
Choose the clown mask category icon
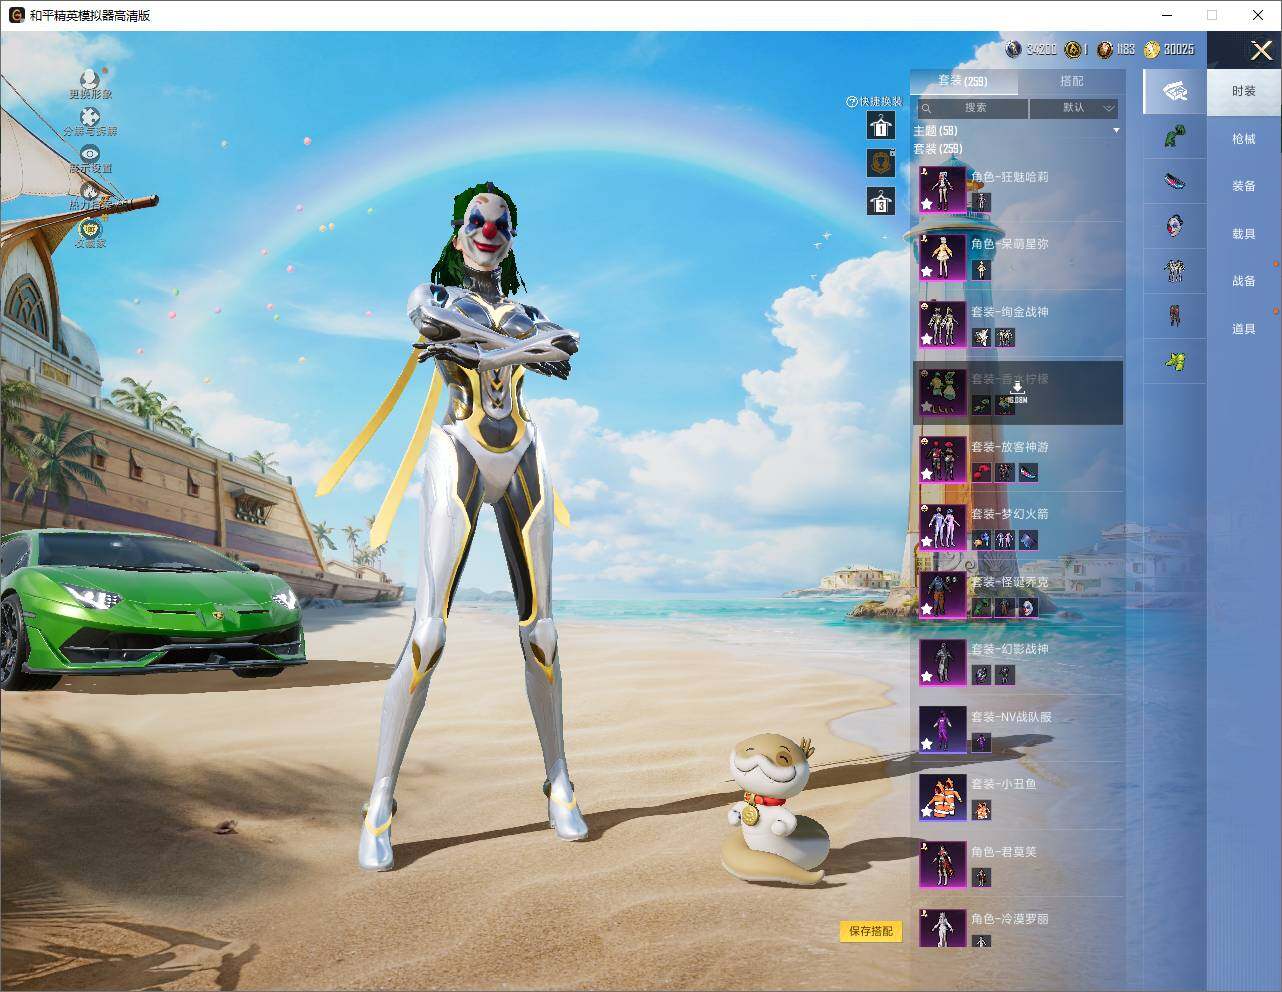coord(1175,224)
